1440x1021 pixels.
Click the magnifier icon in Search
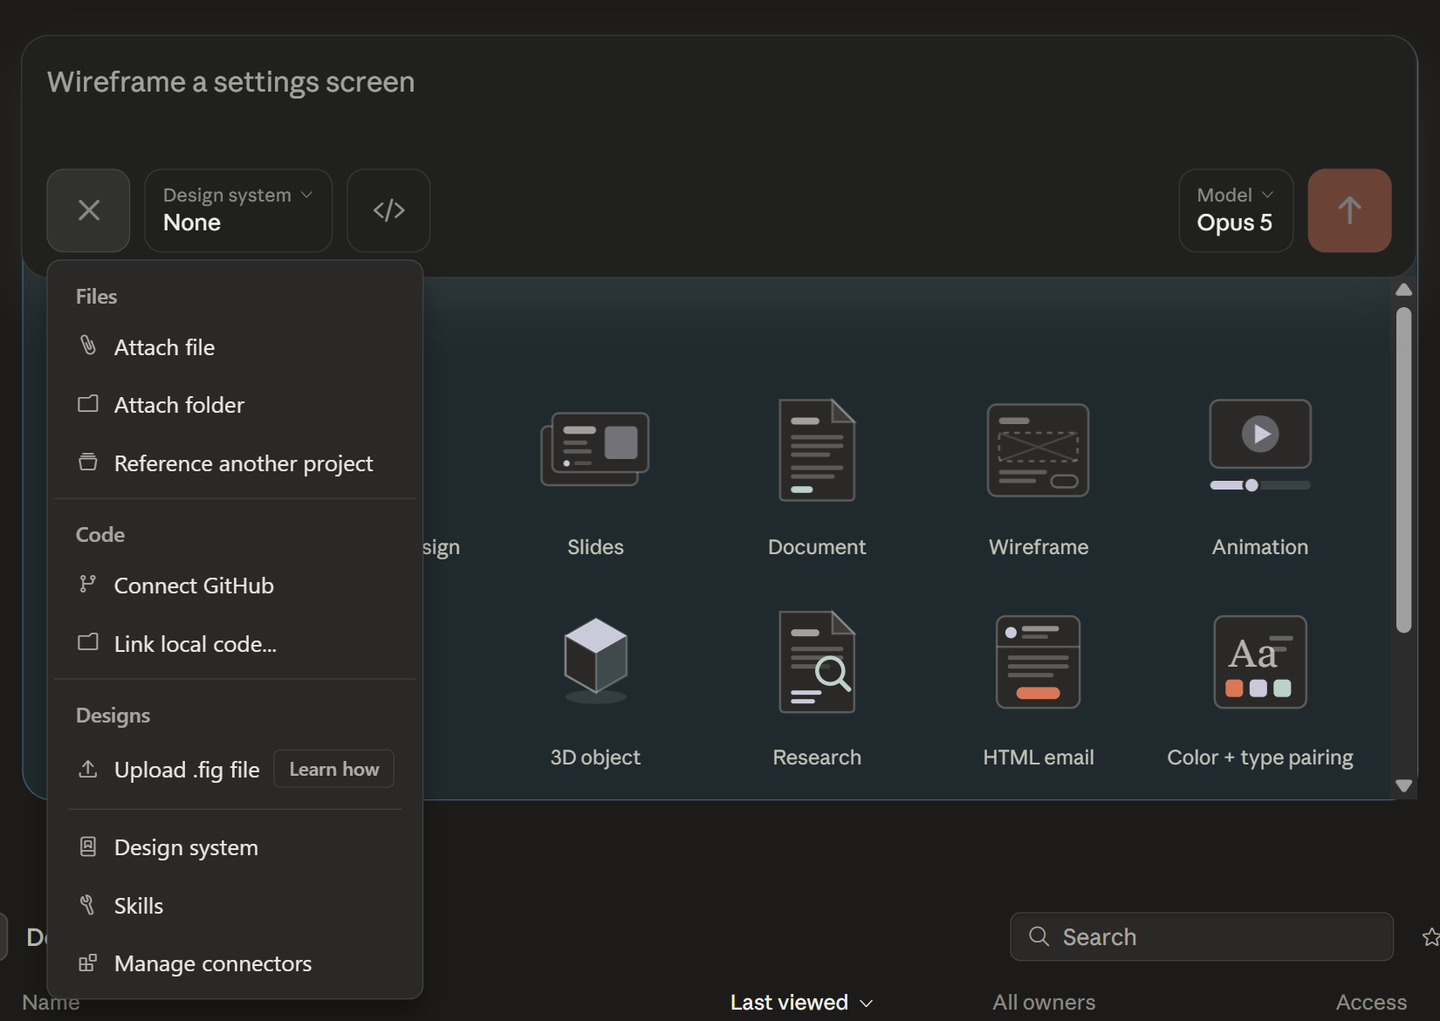coord(1039,936)
